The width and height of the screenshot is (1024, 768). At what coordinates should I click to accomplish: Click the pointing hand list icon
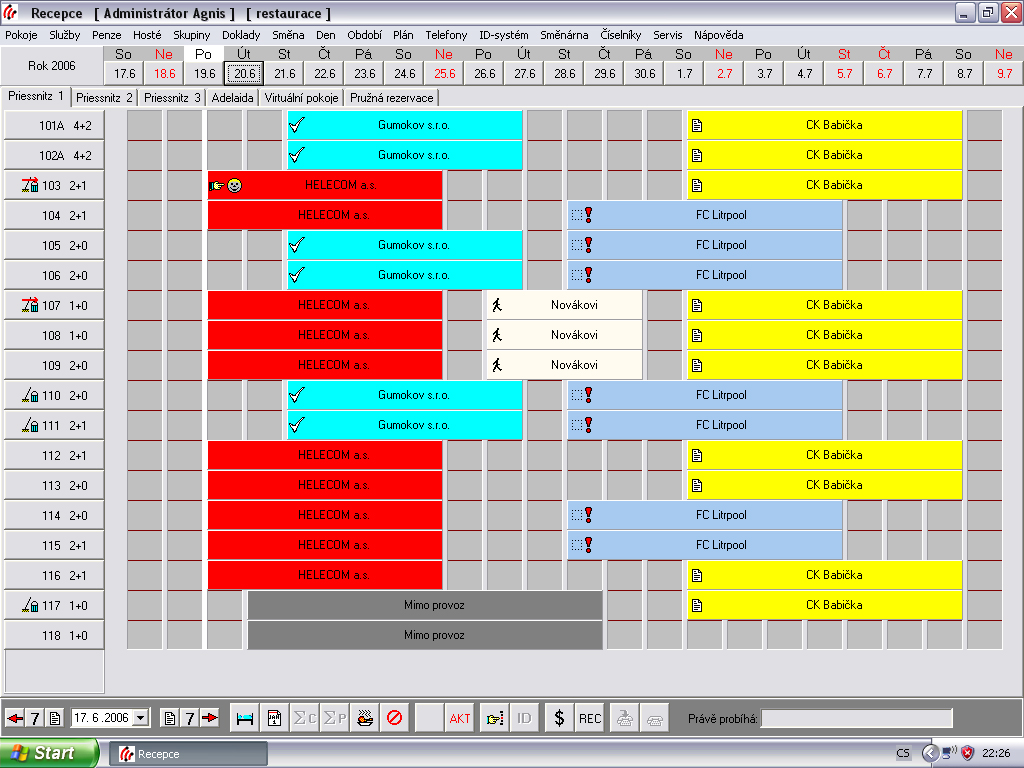(493, 718)
